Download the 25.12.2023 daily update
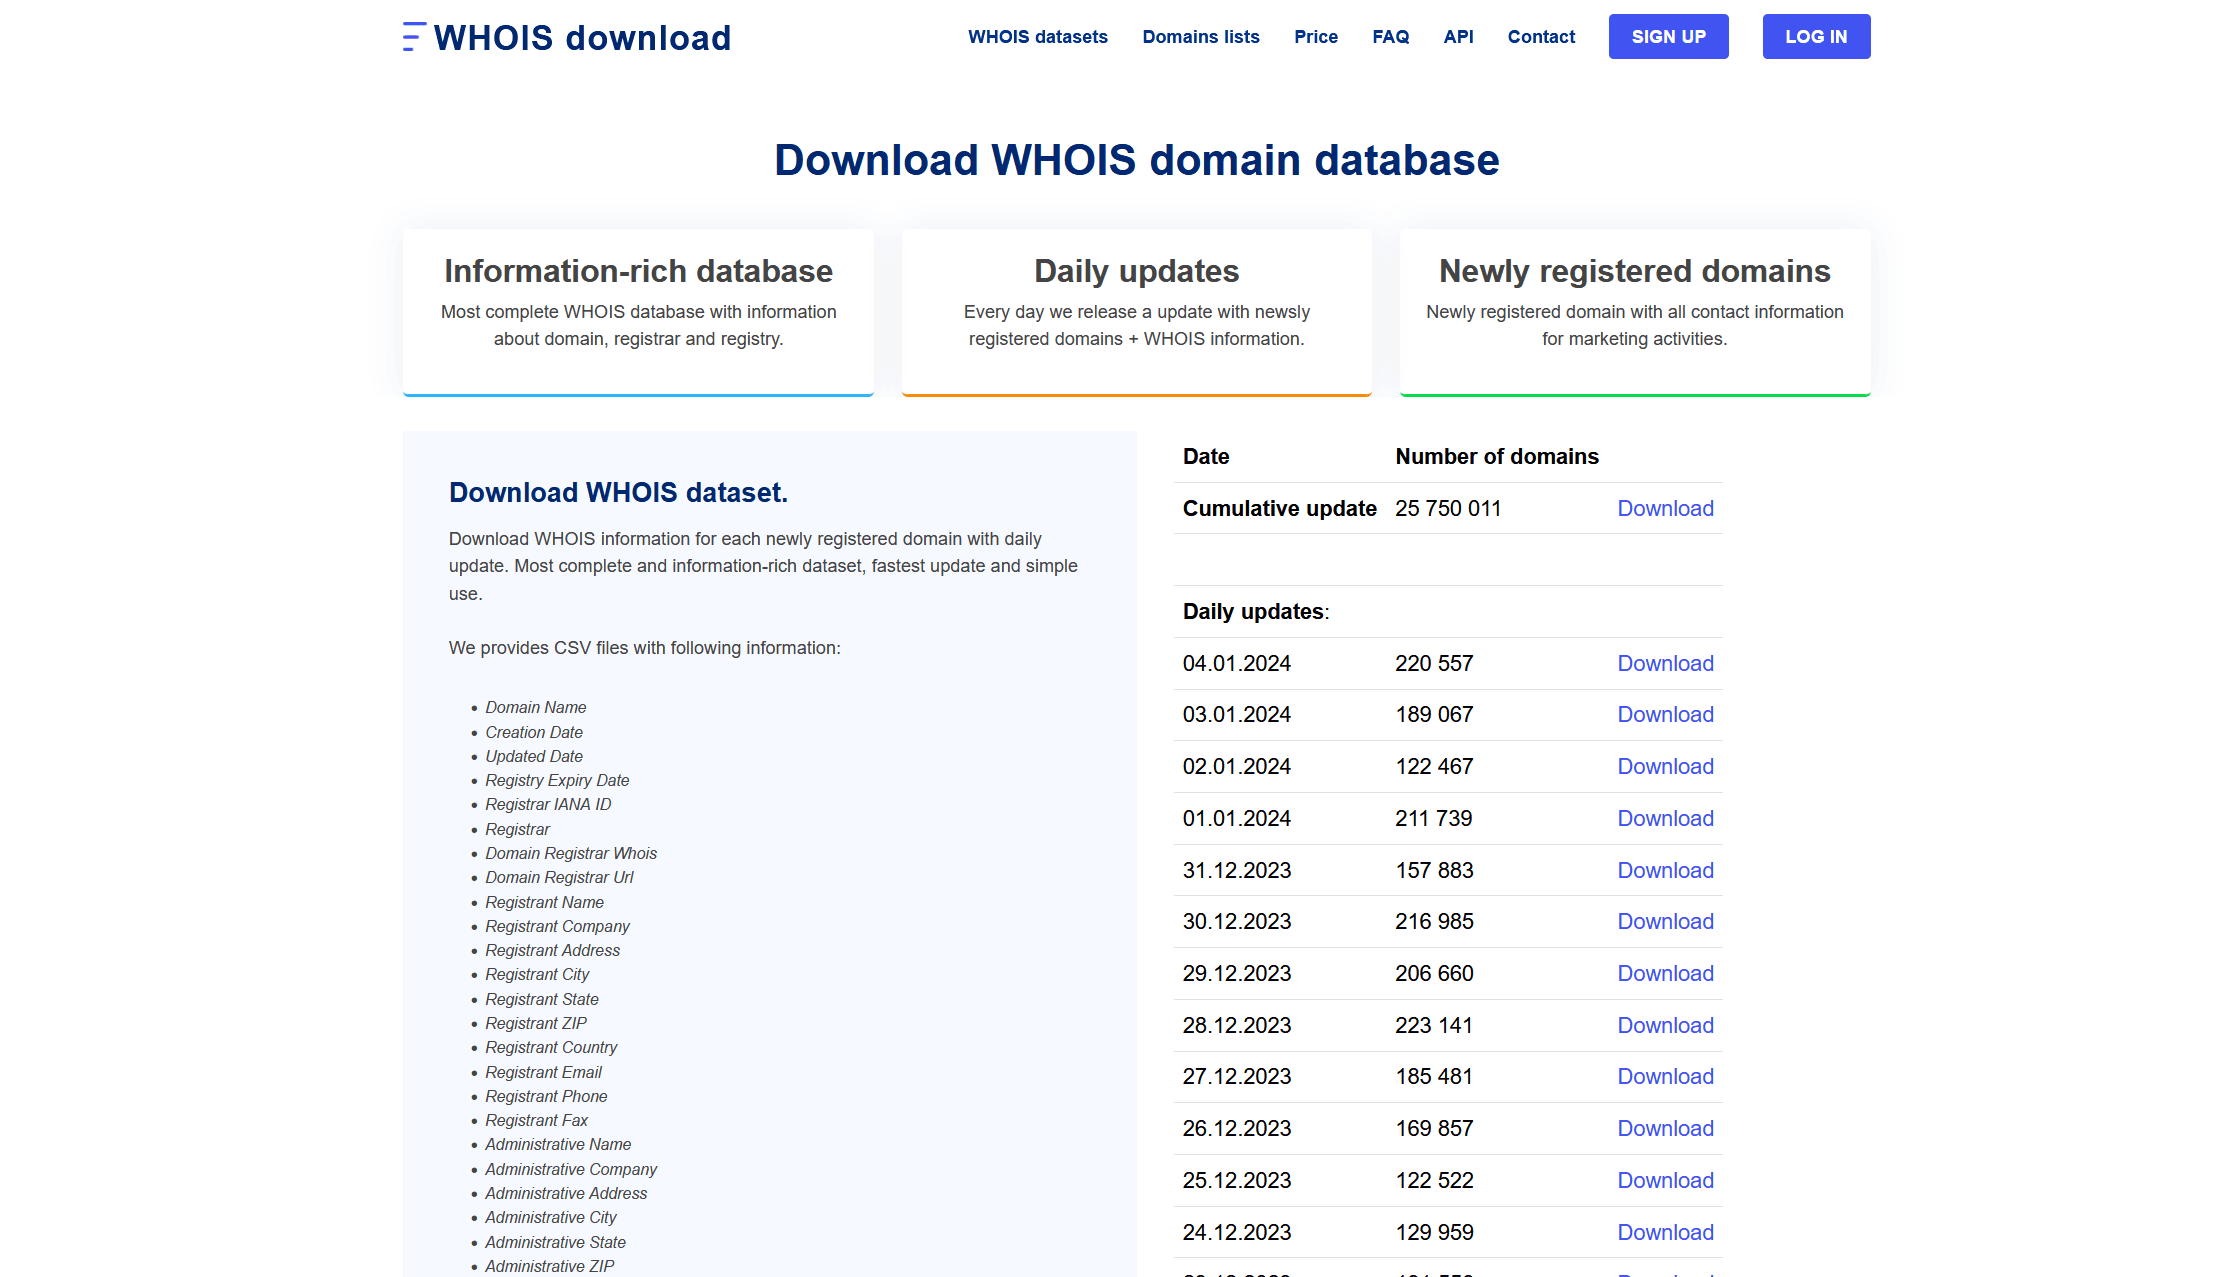The width and height of the screenshot is (2237, 1277). [x=1665, y=1180]
